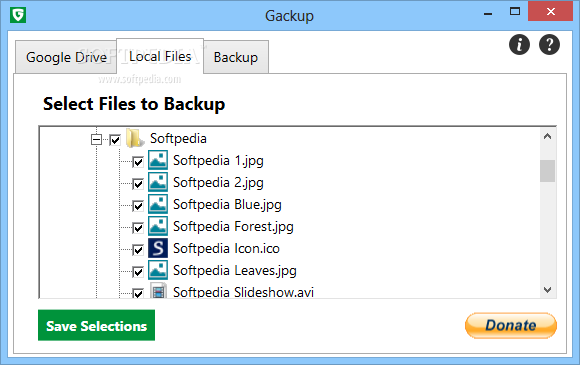
Task: Select the Softpedia Icon.ico file icon
Action: (x=158, y=248)
